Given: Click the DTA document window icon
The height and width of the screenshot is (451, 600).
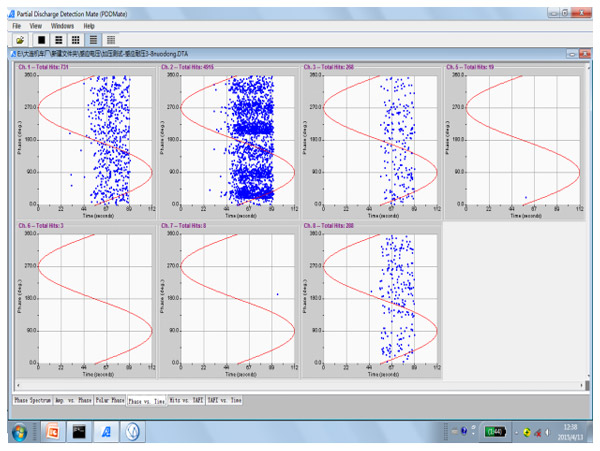Looking at the screenshot, I should pyautogui.click(x=13, y=54).
